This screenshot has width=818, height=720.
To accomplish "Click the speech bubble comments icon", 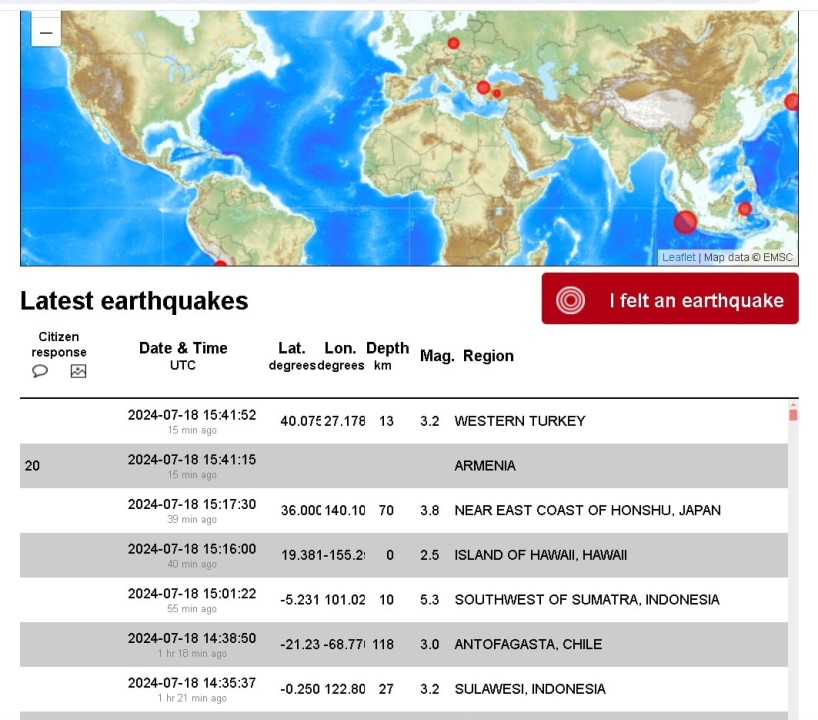I will (x=40, y=371).
